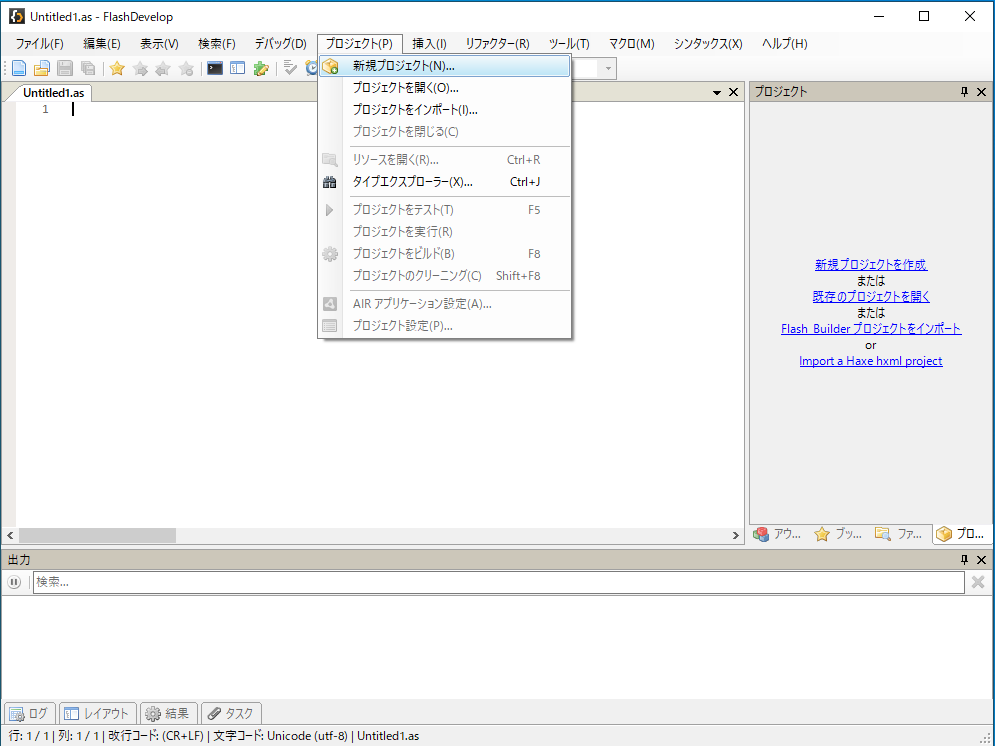Toggle bookmark with the gold star icon
This screenshot has height=746, width=995.
(117, 68)
